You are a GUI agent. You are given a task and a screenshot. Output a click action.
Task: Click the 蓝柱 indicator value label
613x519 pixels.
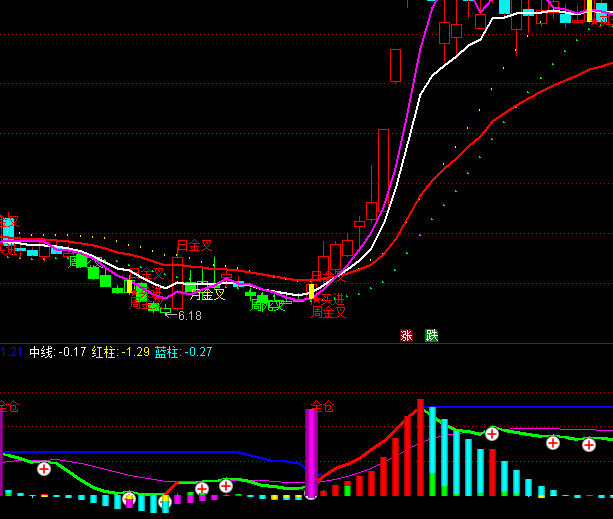click(183, 352)
